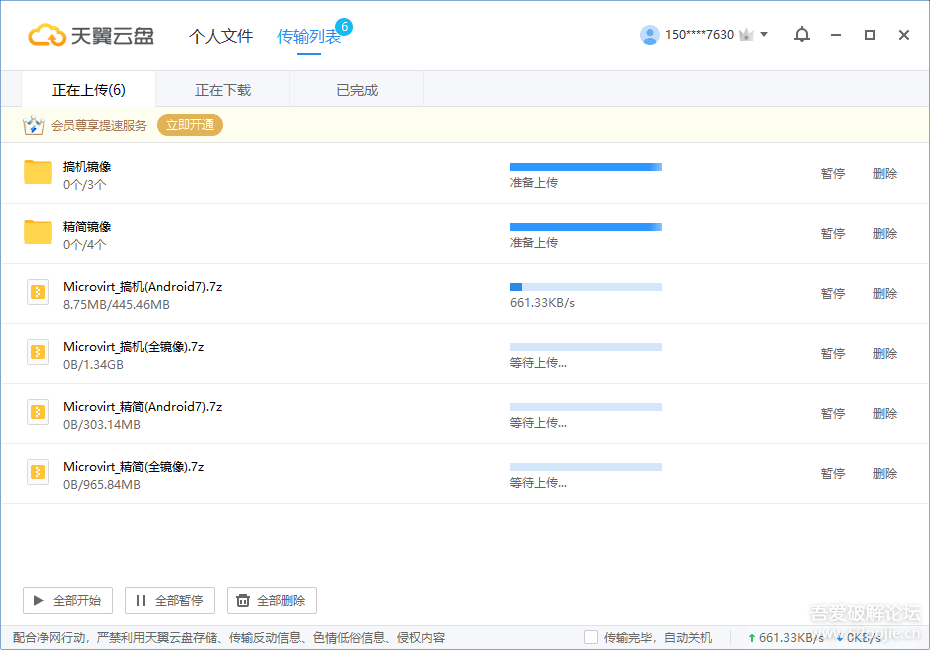Pause Microvirt_搞机(全镜像).7z upload
Image resolution: width=930 pixels, height=650 pixels.
coord(833,353)
